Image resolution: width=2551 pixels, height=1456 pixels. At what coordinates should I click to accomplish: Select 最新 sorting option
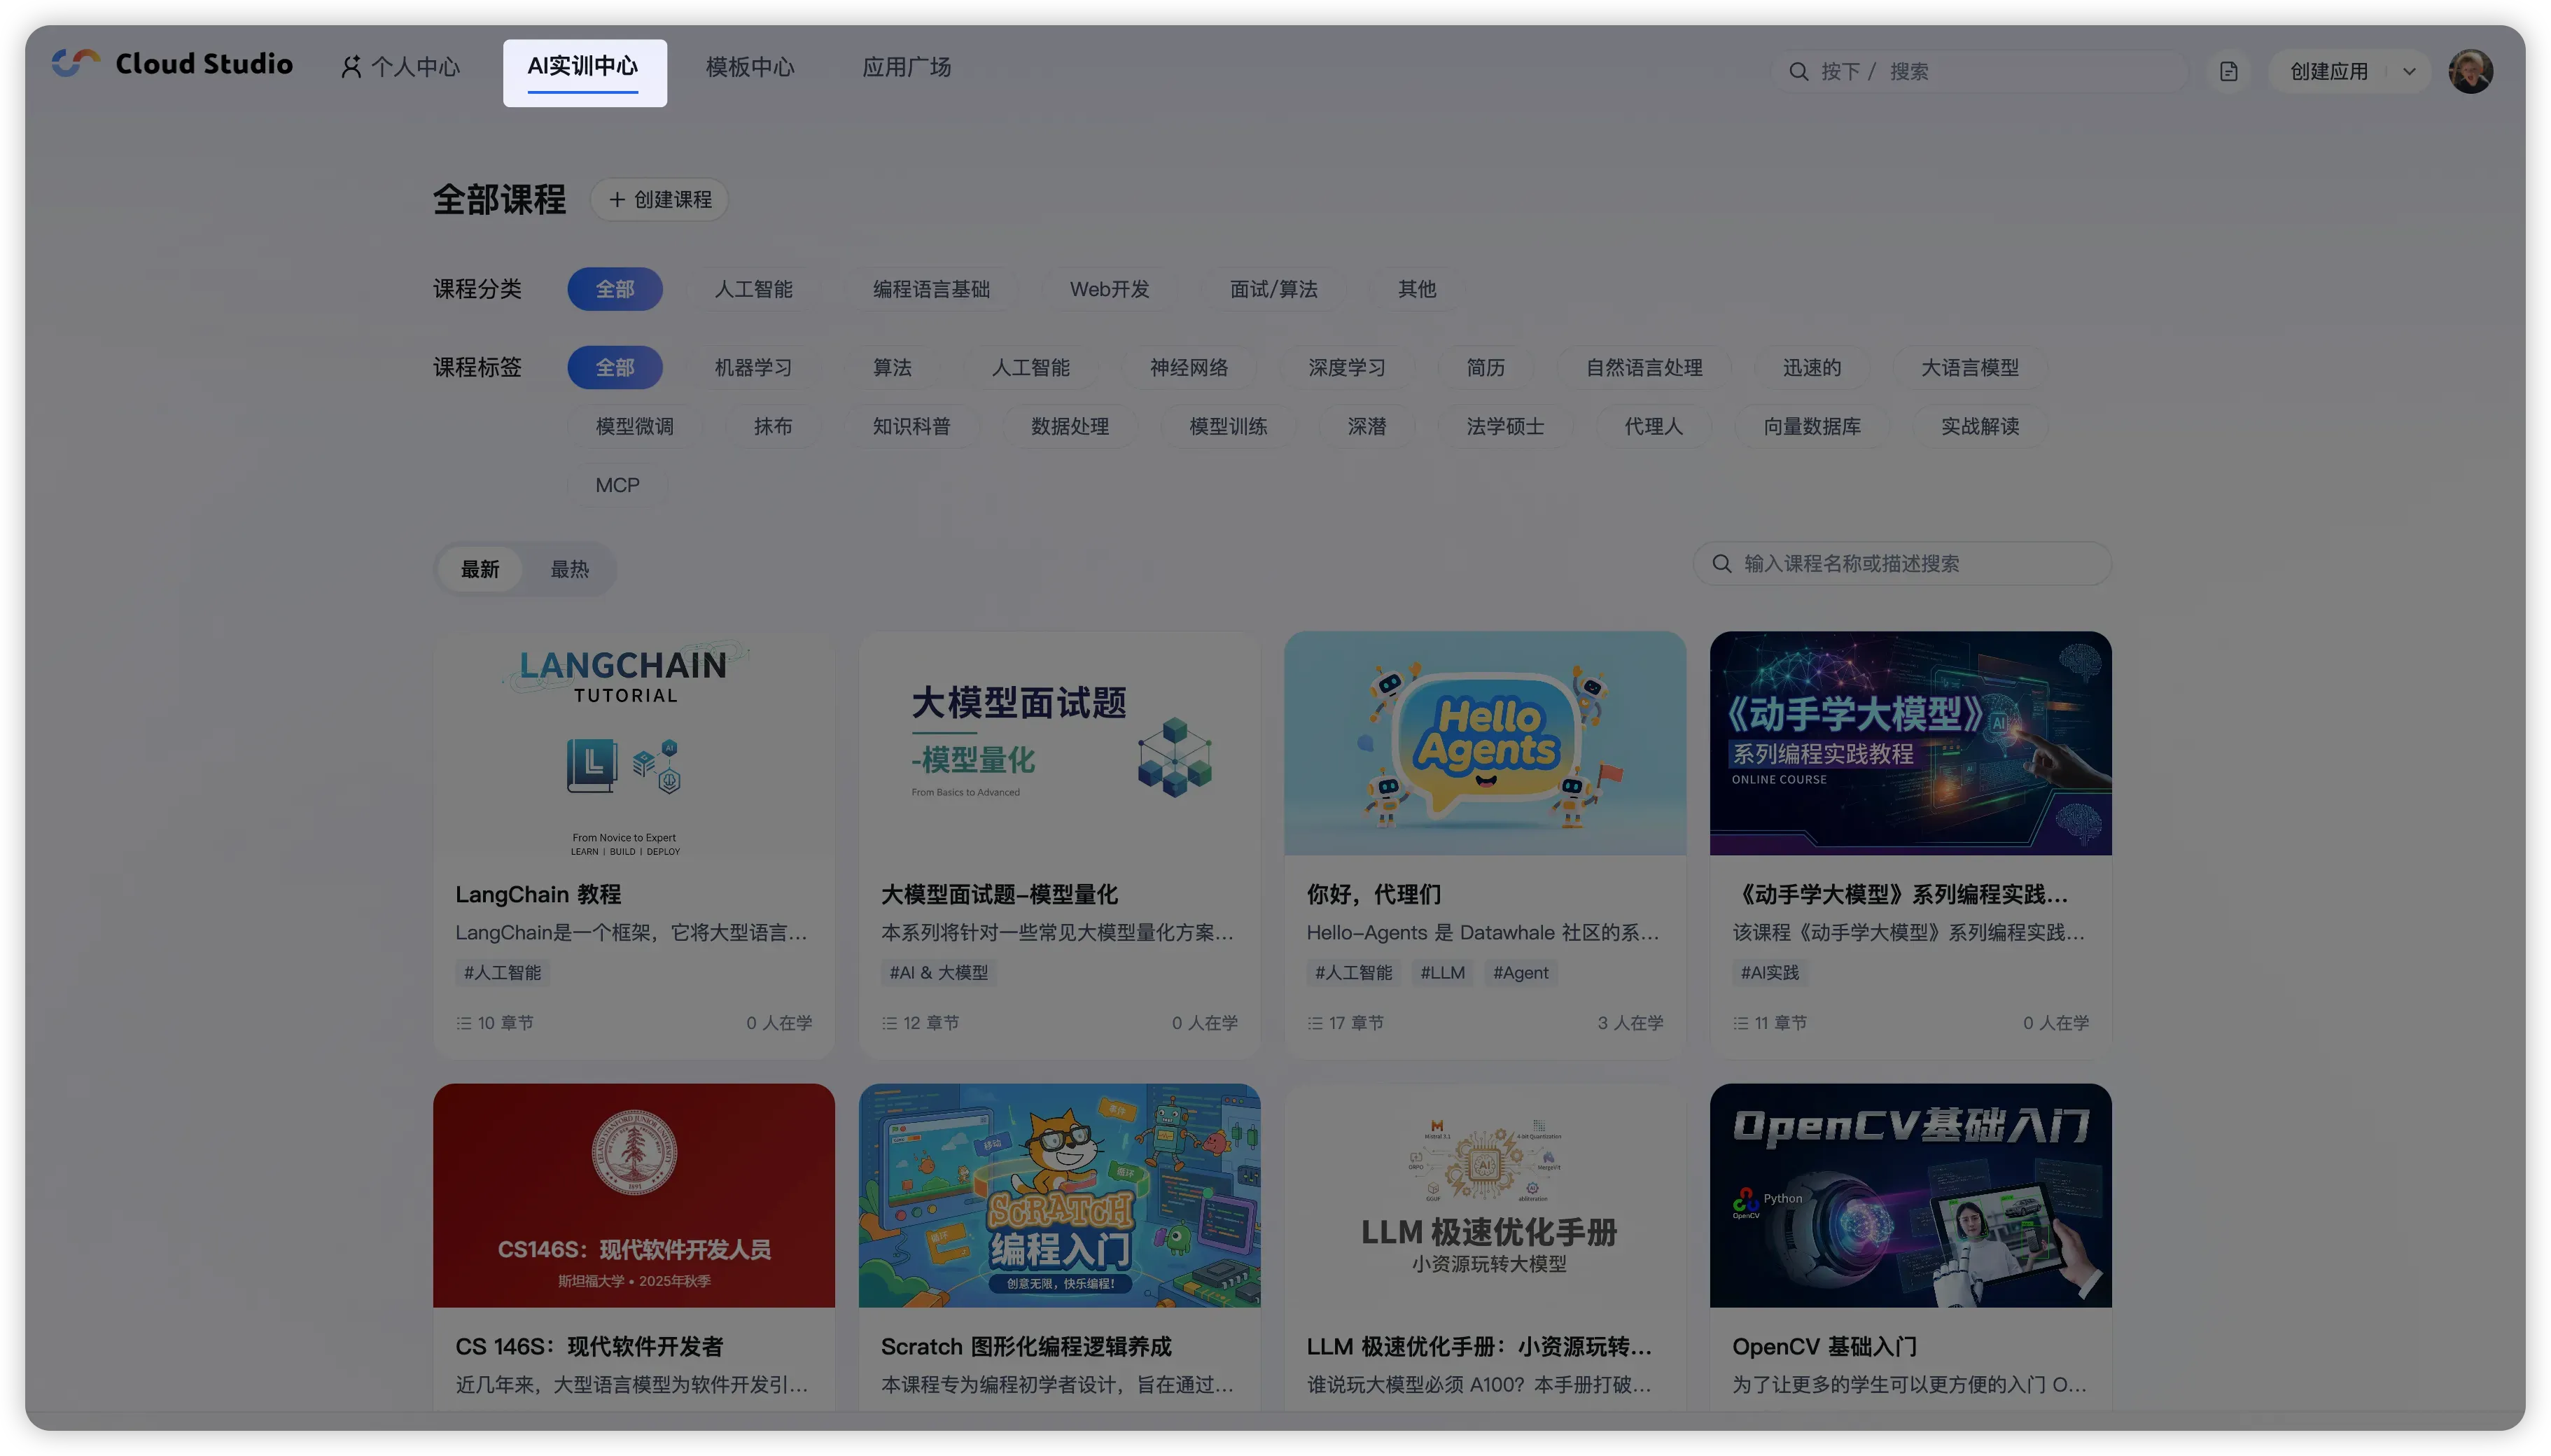click(480, 570)
